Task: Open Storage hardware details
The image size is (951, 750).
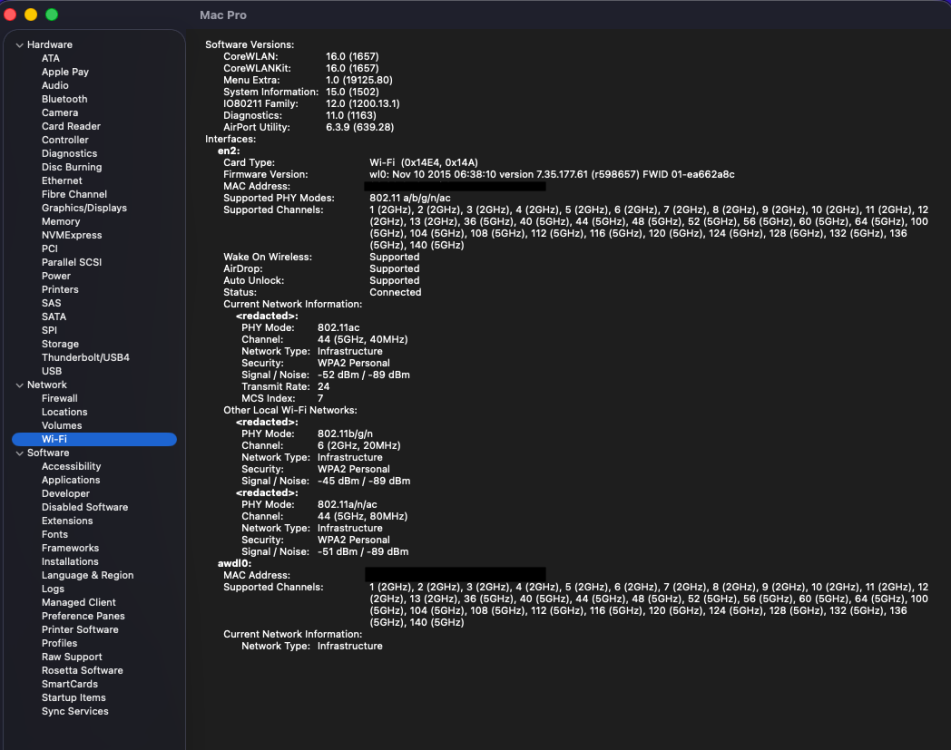Action: click(x=60, y=344)
